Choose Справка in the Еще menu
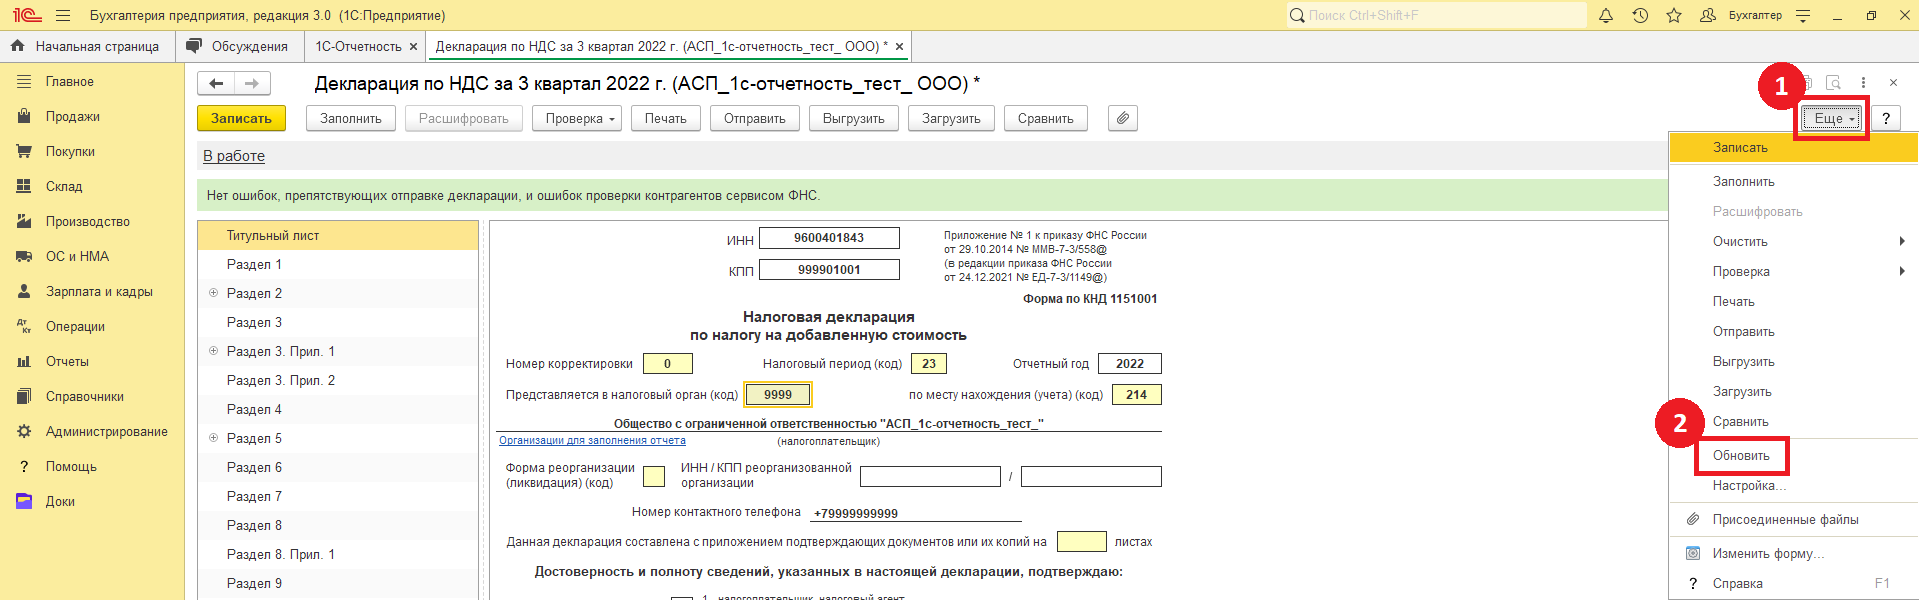This screenshot has width=1919, height=600. (x=1737, y=583)
